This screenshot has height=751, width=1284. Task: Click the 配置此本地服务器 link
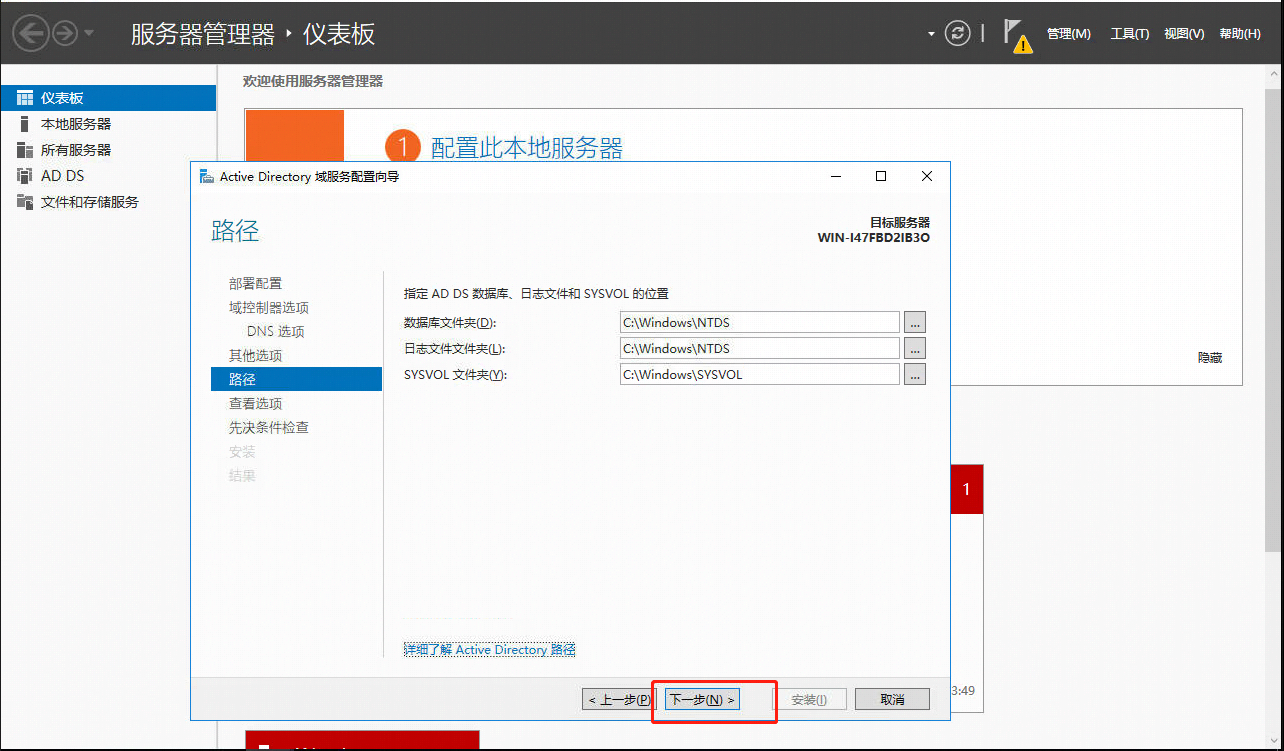tap(526, 148)
